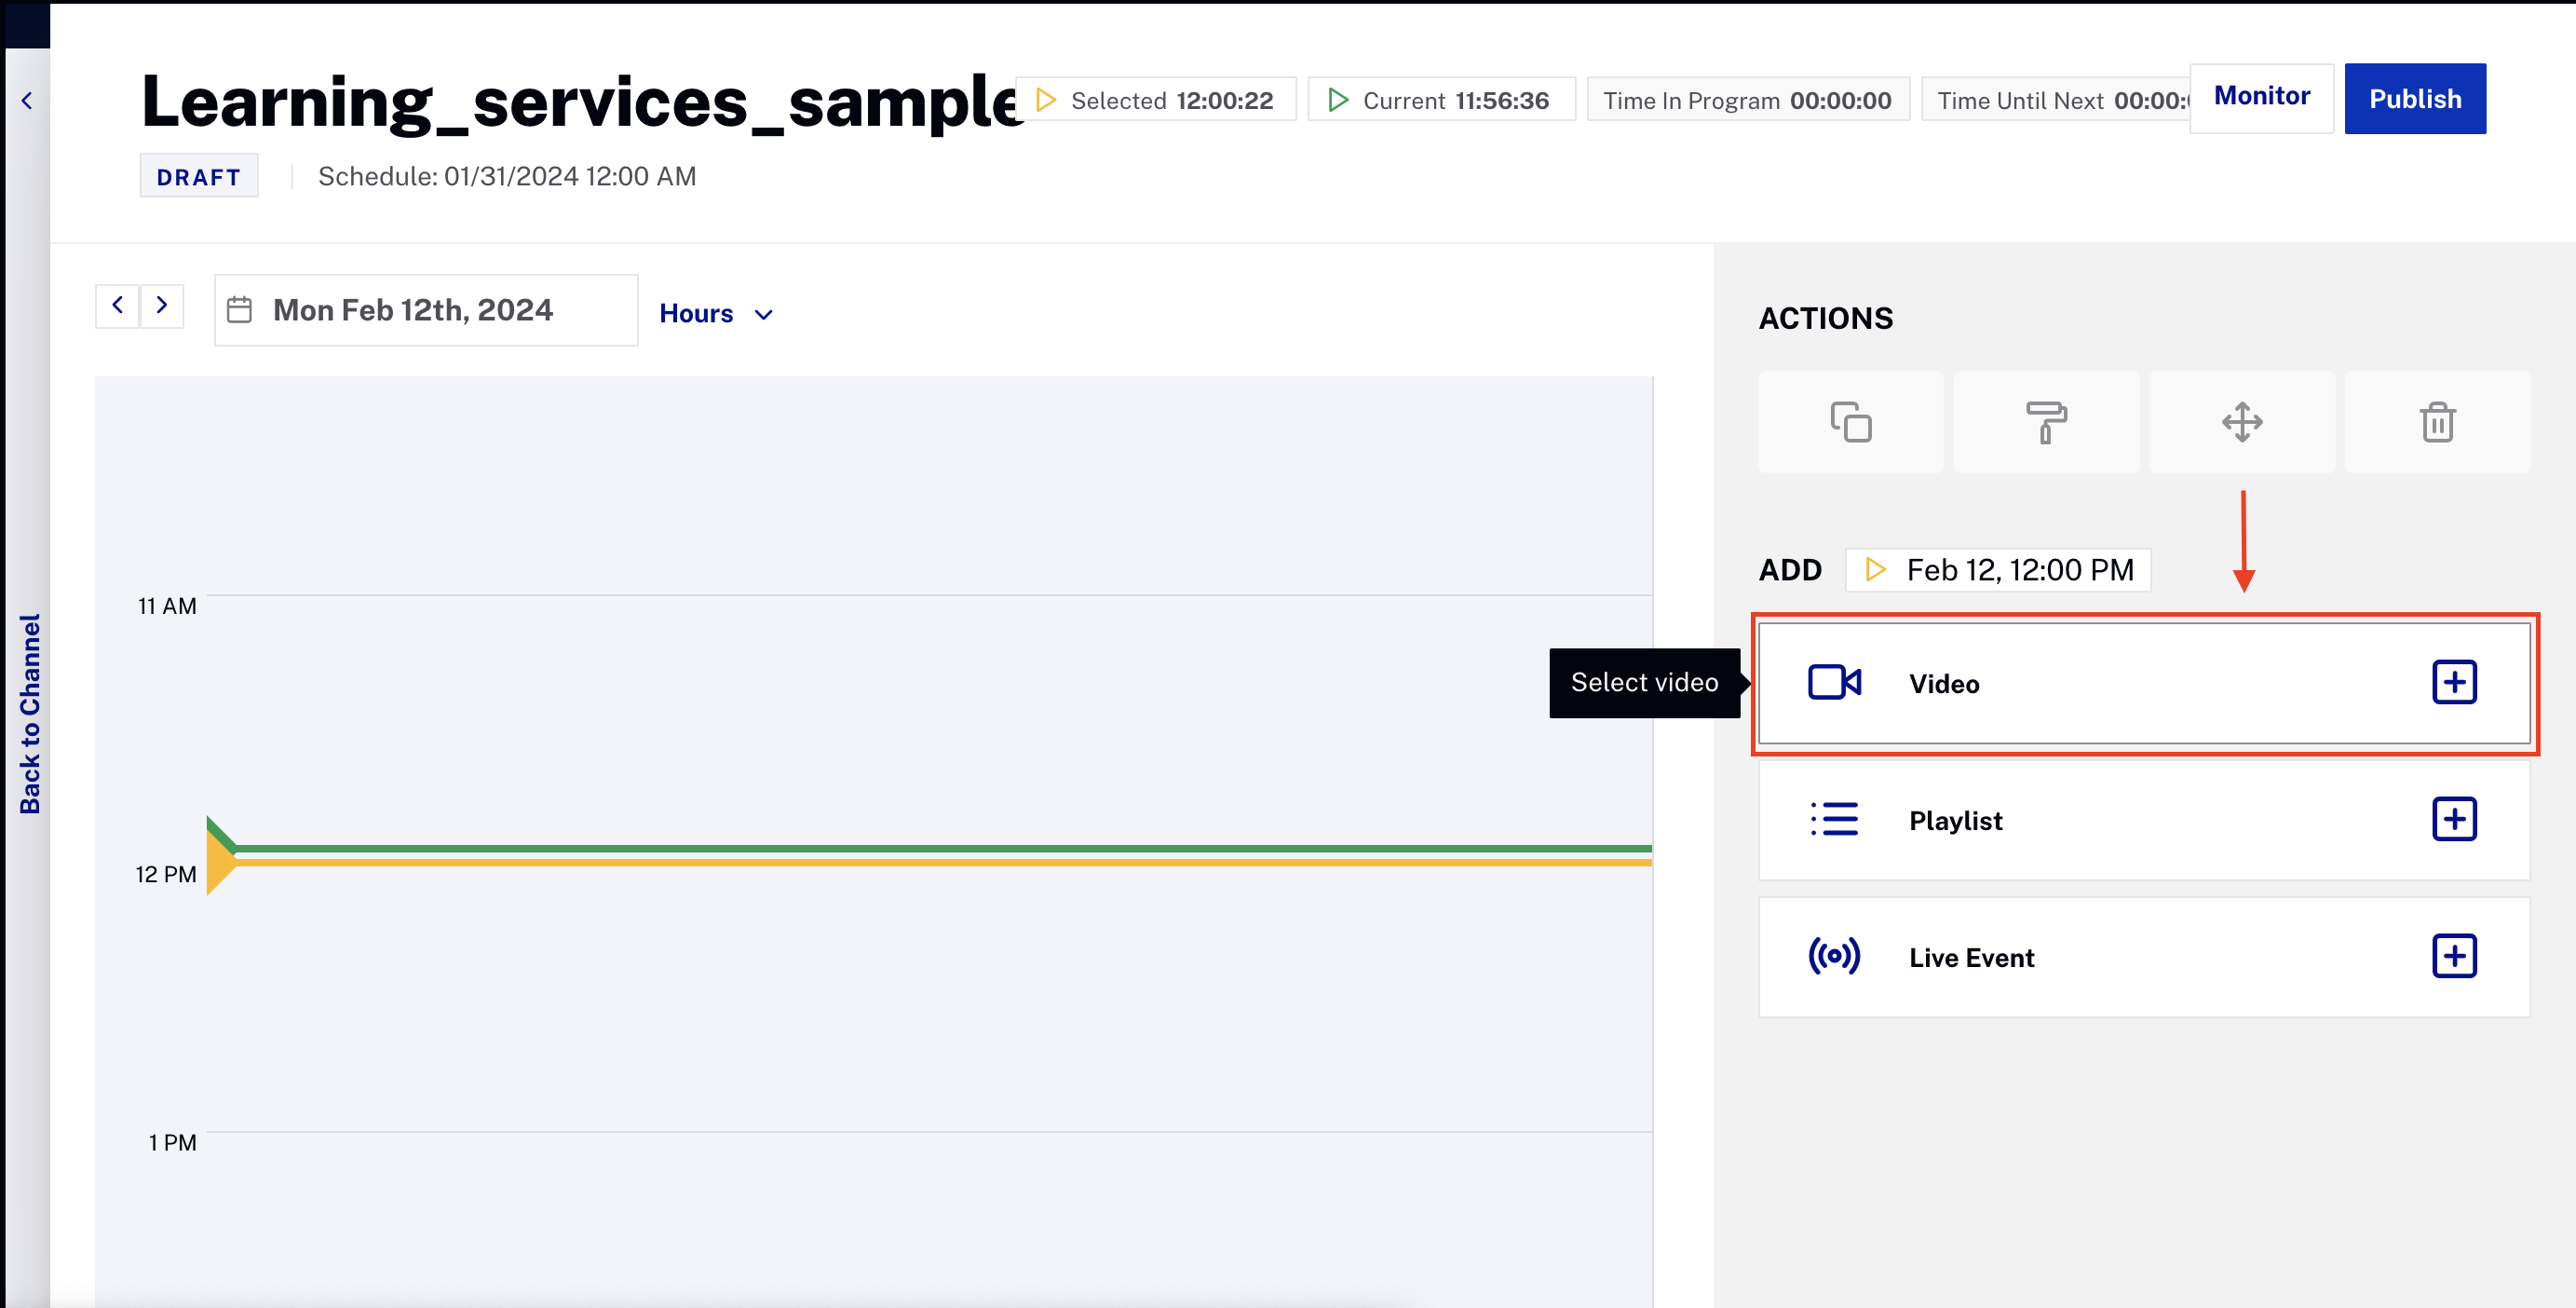
Task: Go to next day arrow
Action: 161,305
